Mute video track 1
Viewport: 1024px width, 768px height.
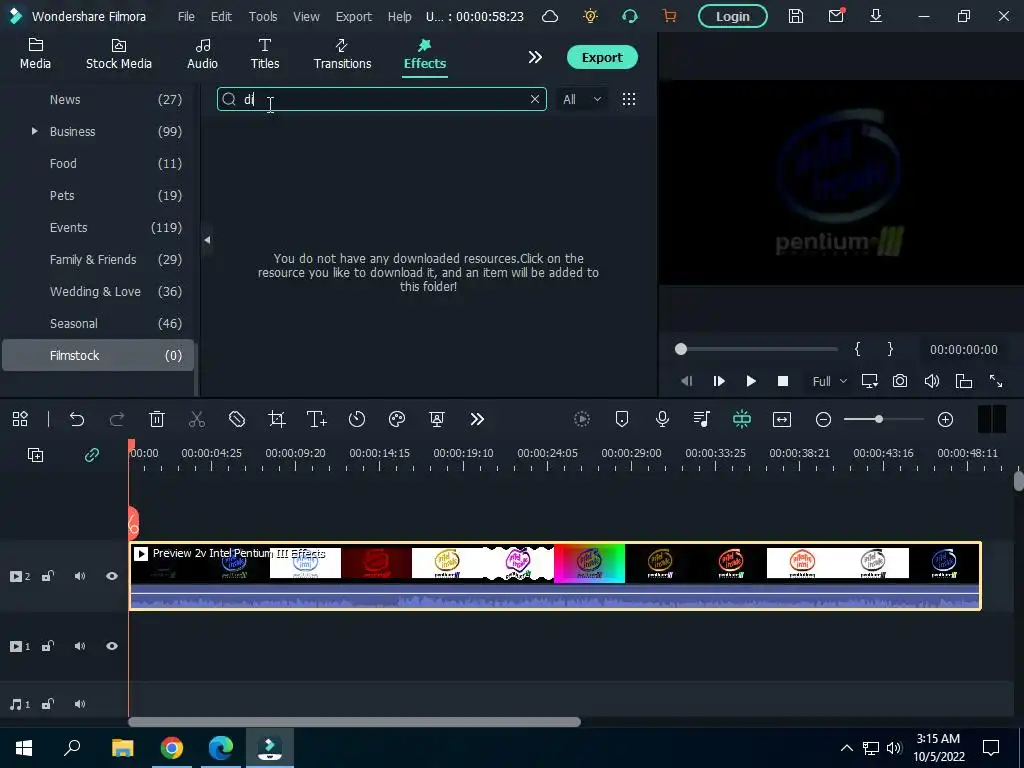[x=80, y=646]
